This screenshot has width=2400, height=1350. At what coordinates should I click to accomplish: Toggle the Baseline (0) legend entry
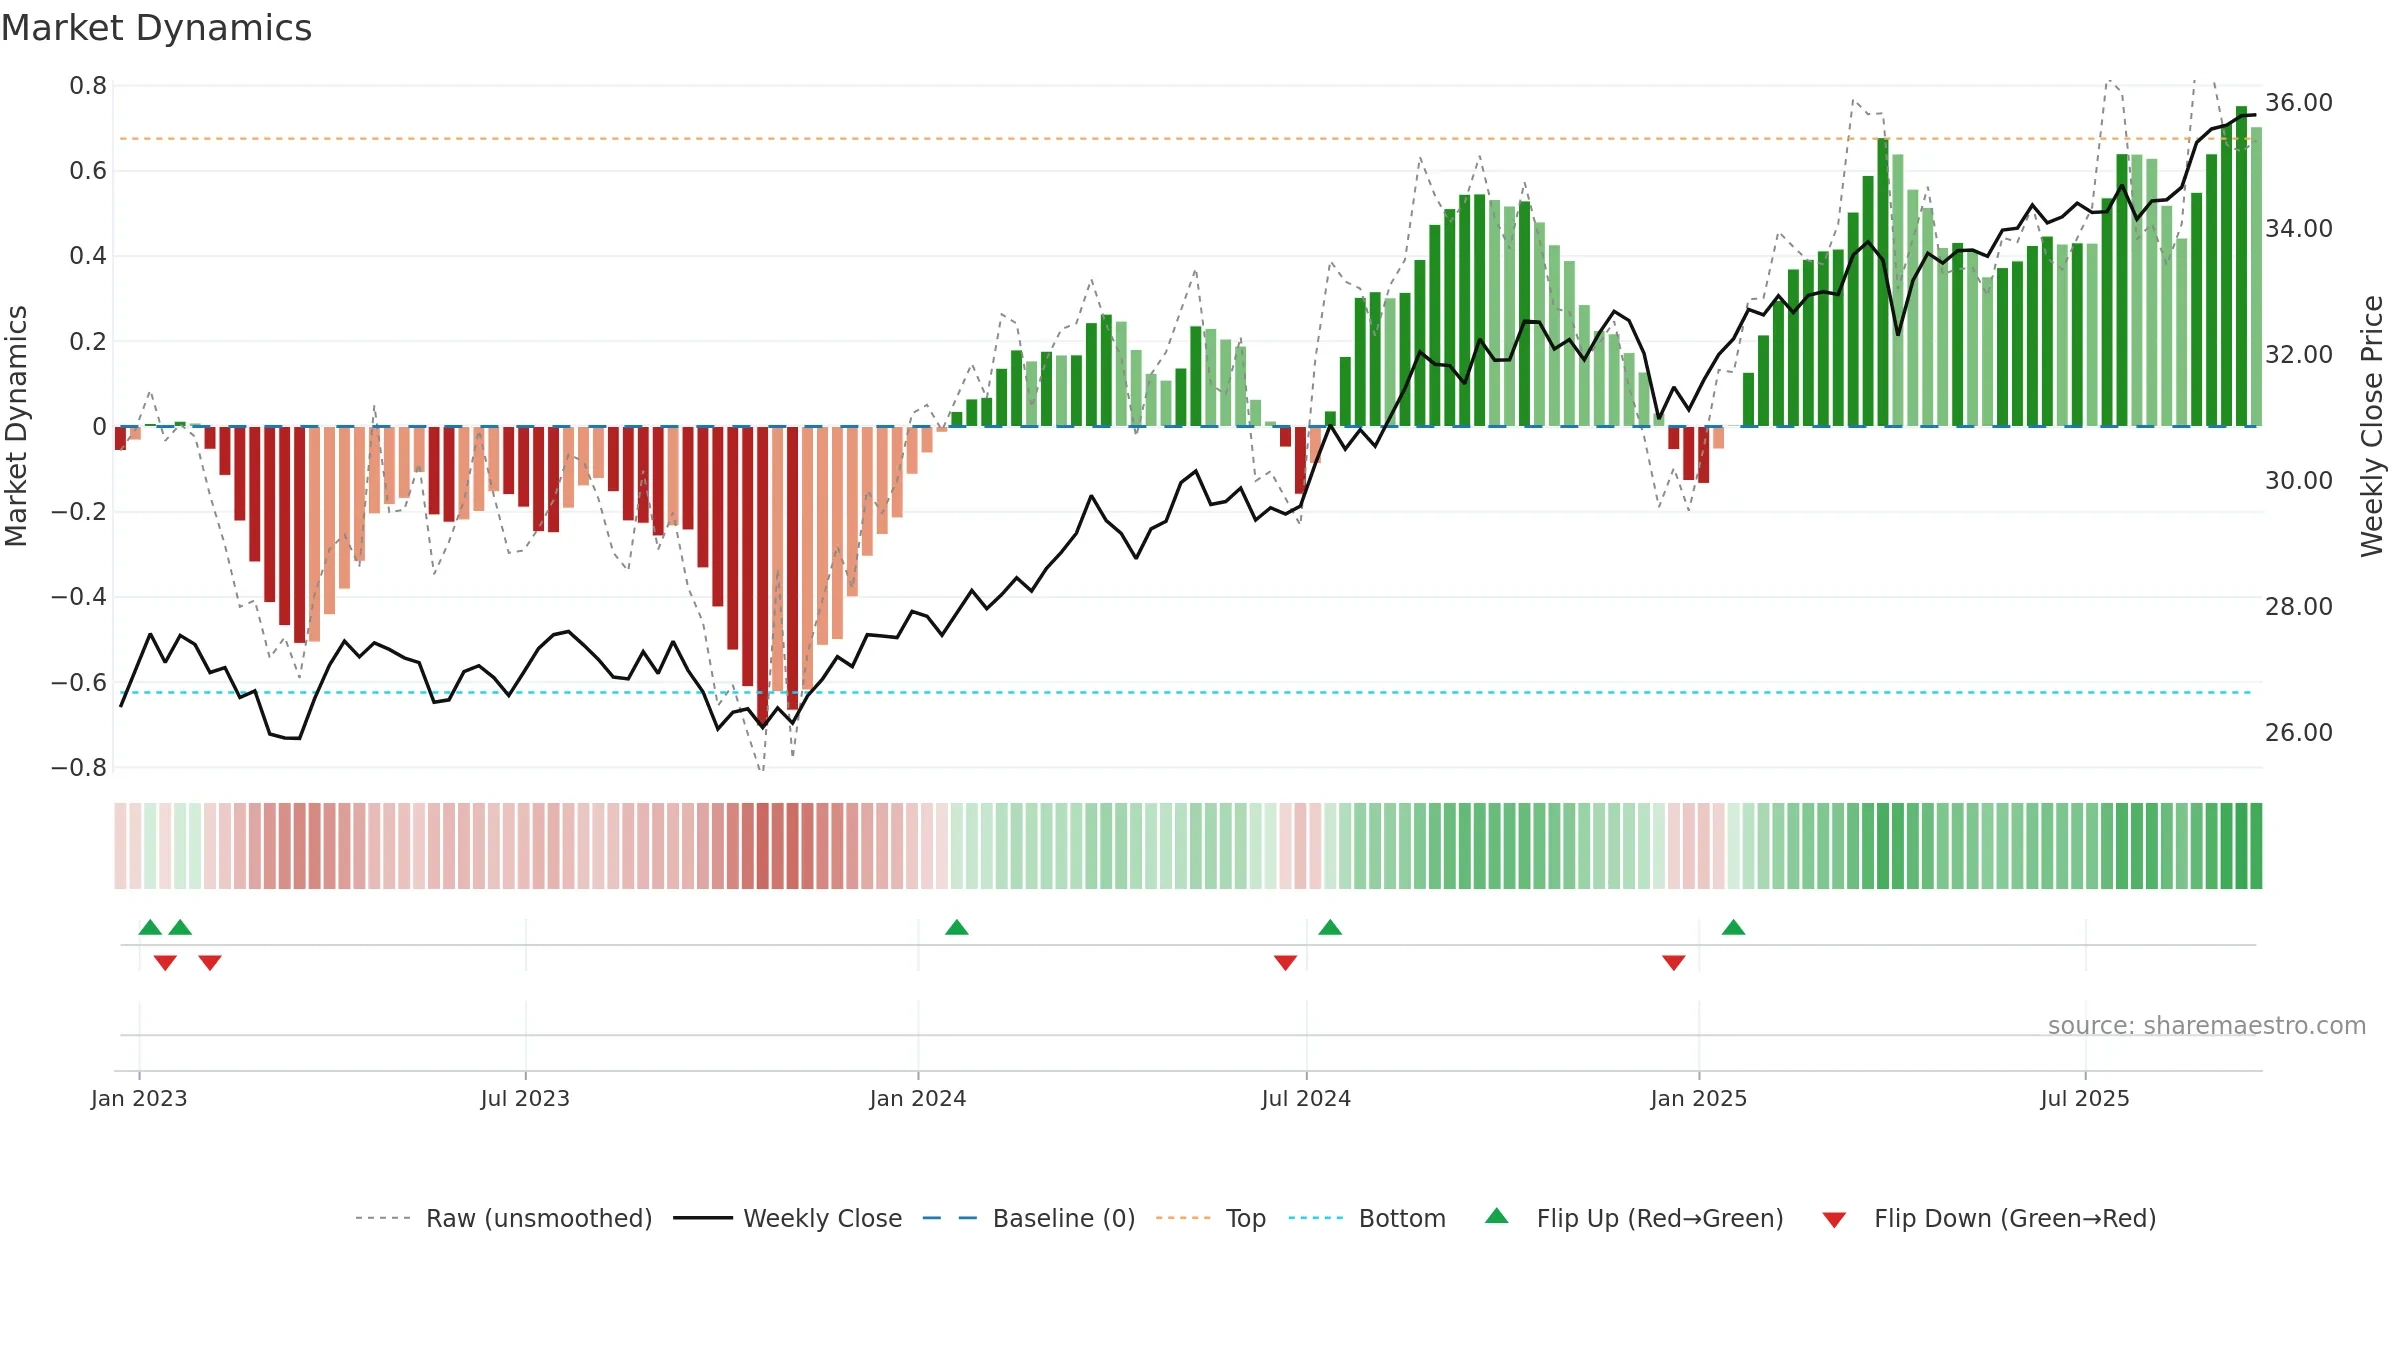(x=1029, y=1218)
